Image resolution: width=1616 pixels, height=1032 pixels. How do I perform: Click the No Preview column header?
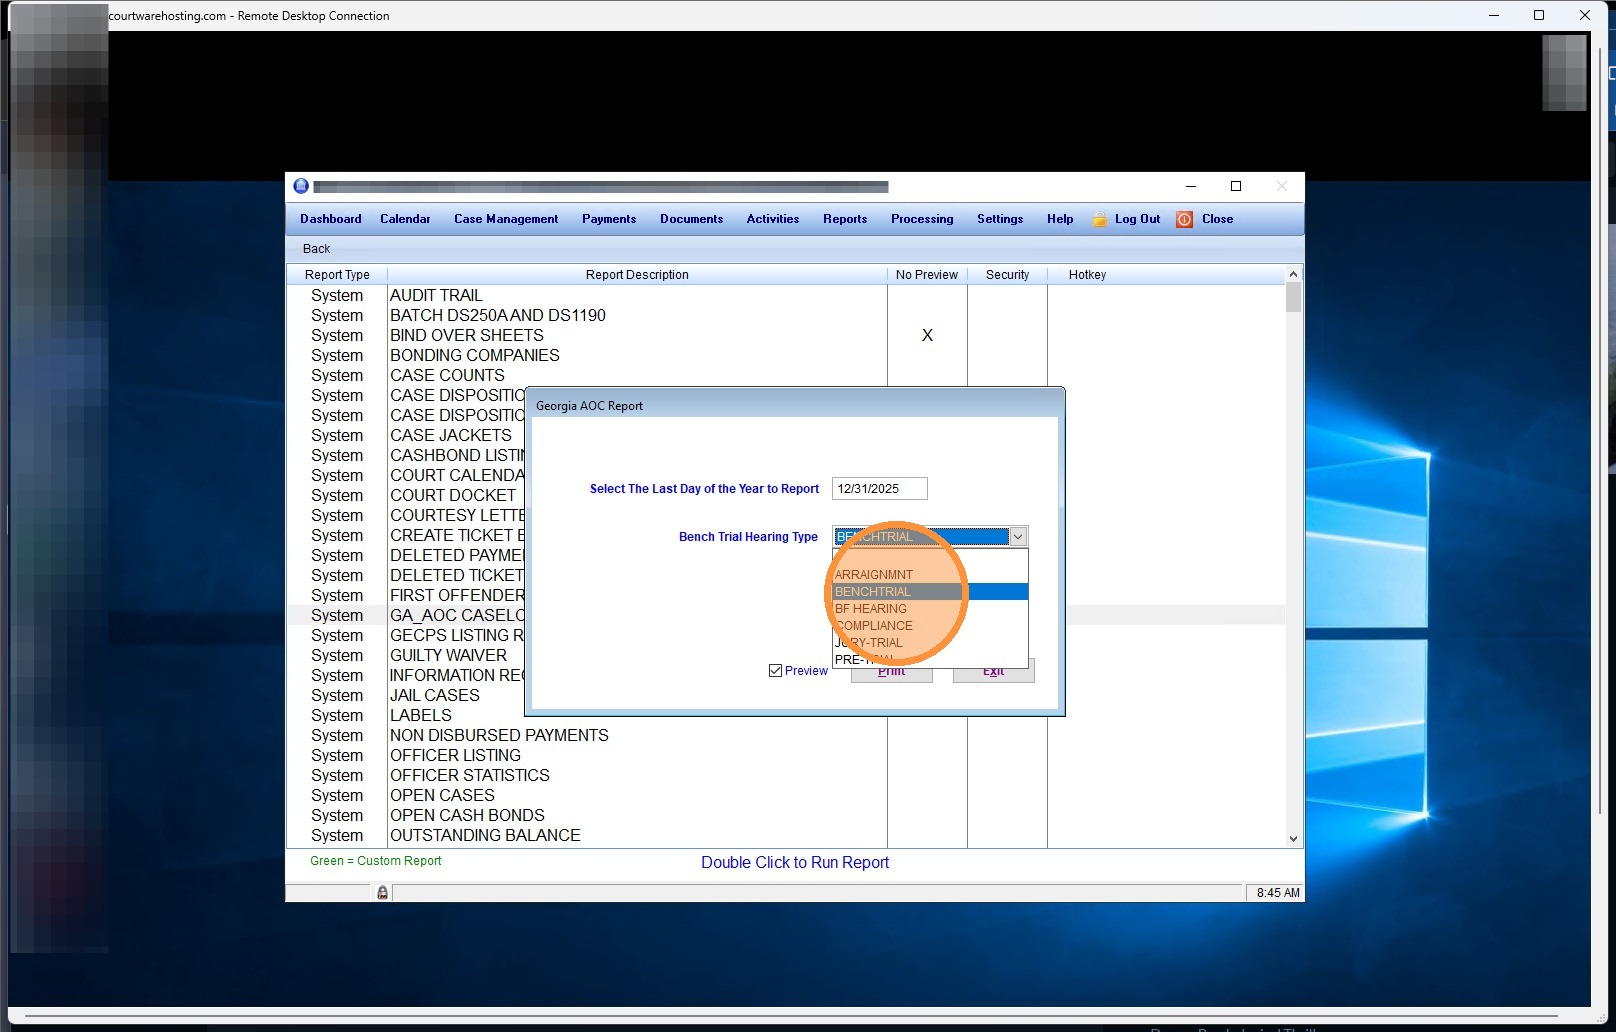[x=927, y=275]
